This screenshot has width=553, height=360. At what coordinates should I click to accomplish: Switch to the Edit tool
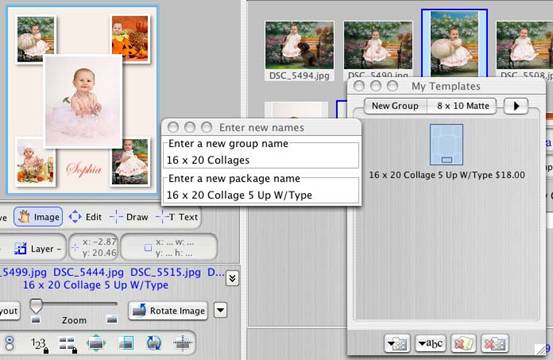tap(85, 217)
